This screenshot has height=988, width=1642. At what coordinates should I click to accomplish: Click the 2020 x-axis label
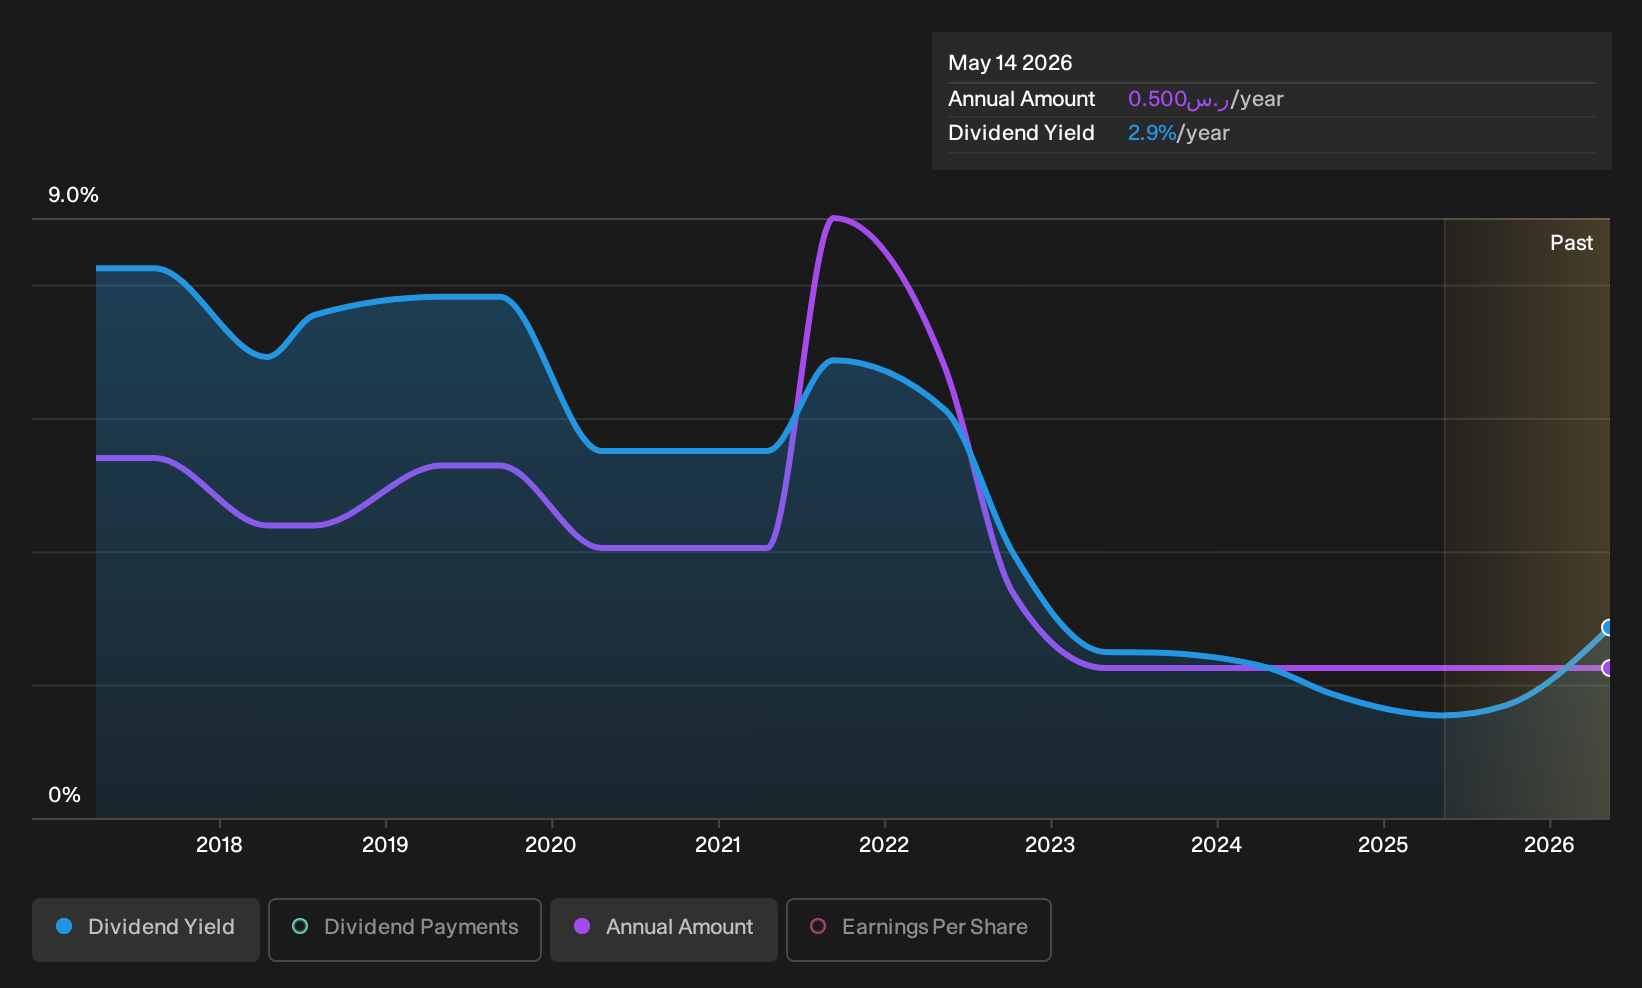click(x=551, y=845)
